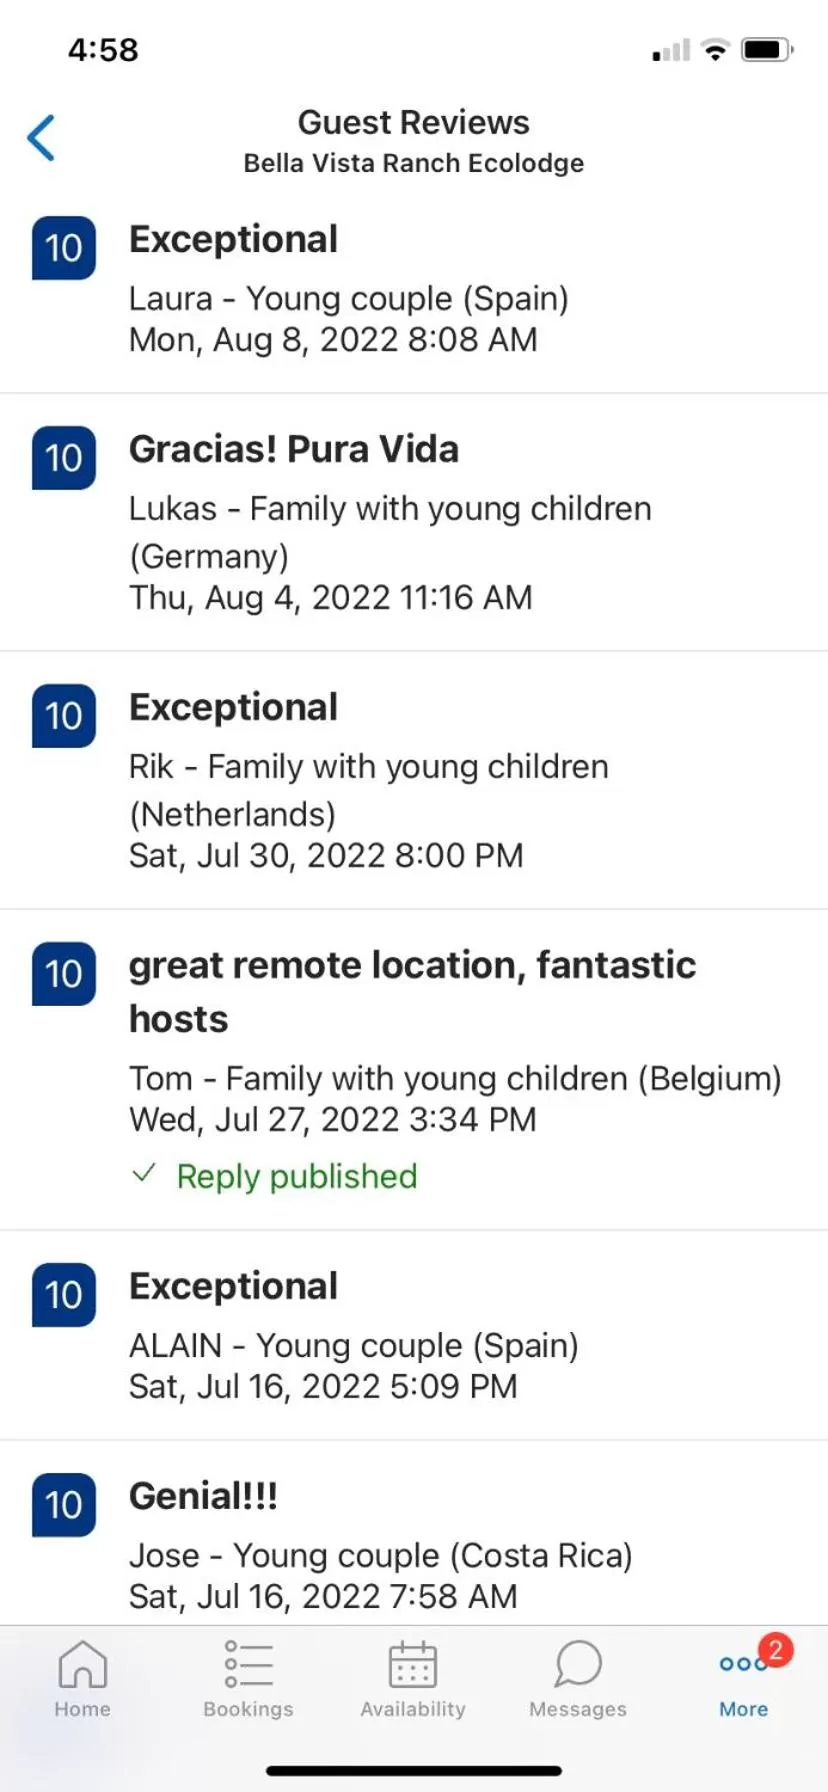
Task: Tap the score badge on Lukas's review
Action: pos(64,458)
